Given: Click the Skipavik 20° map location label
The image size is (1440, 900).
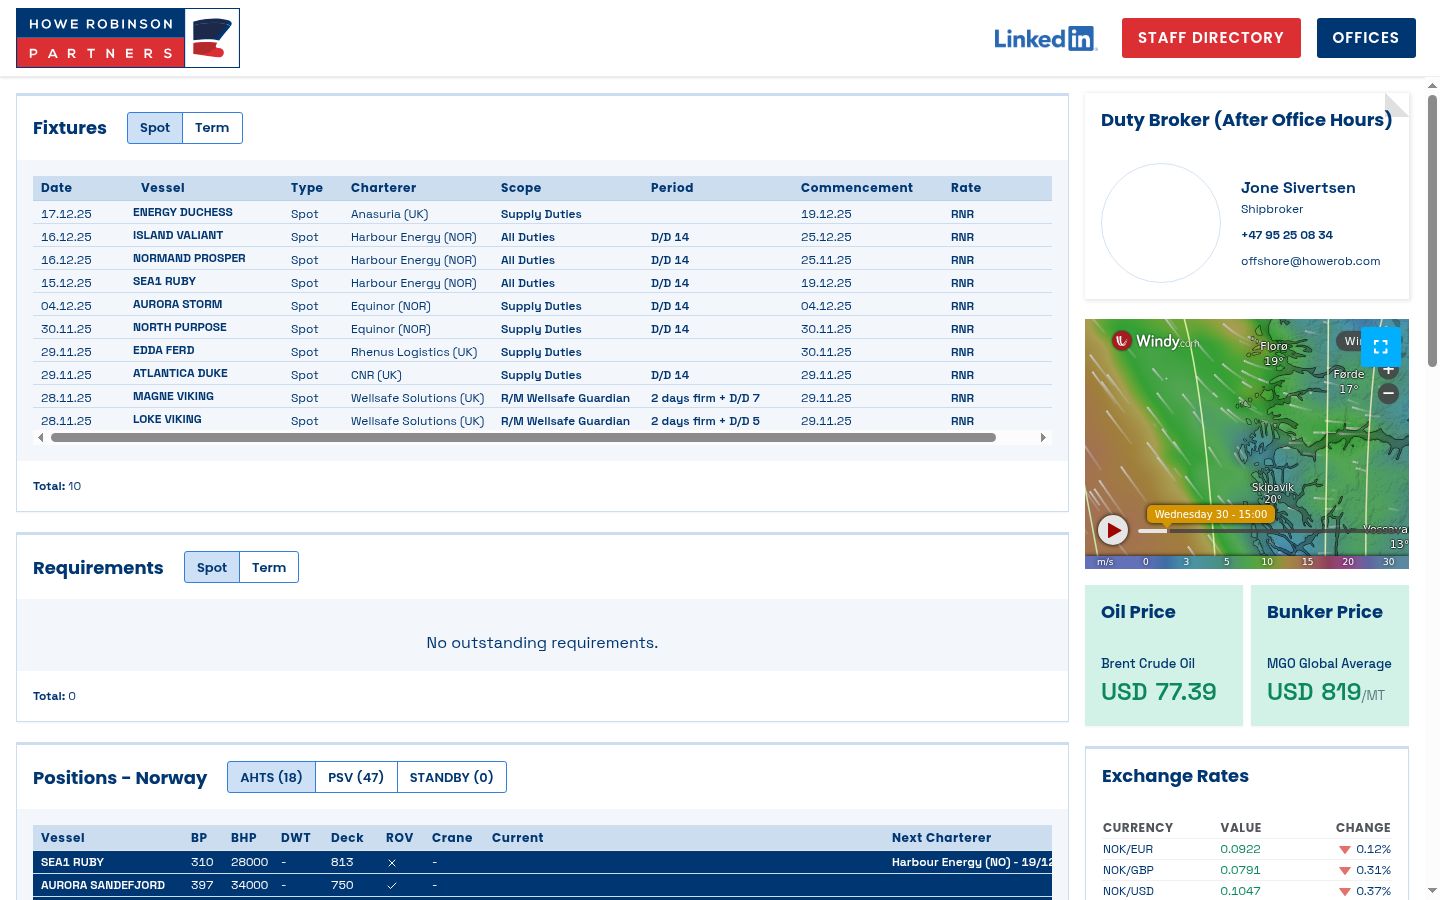Looking at the screenshot, I should tap(1273, 493).
